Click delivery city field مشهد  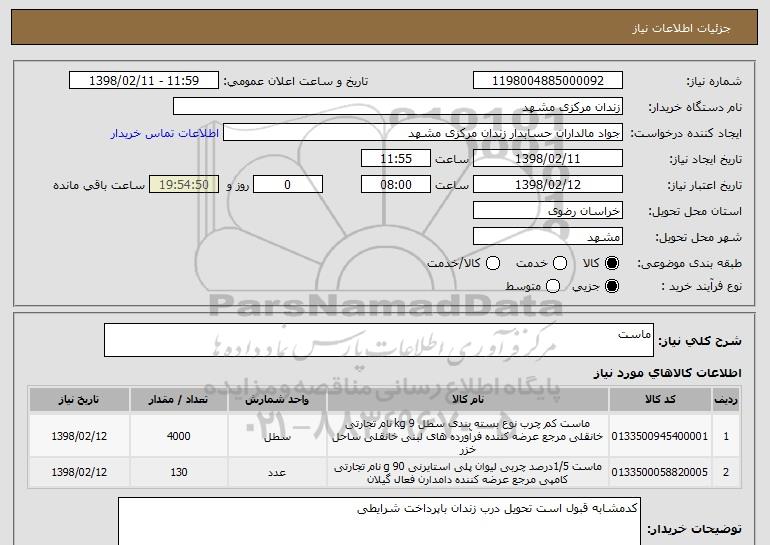[x=548, y=237]
